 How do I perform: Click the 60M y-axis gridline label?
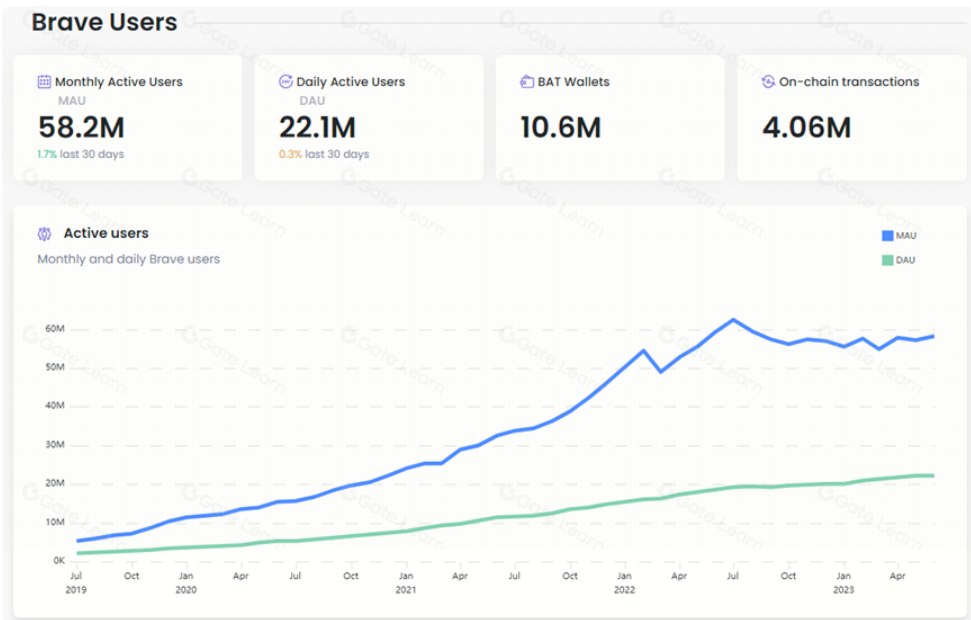point(53,329)
